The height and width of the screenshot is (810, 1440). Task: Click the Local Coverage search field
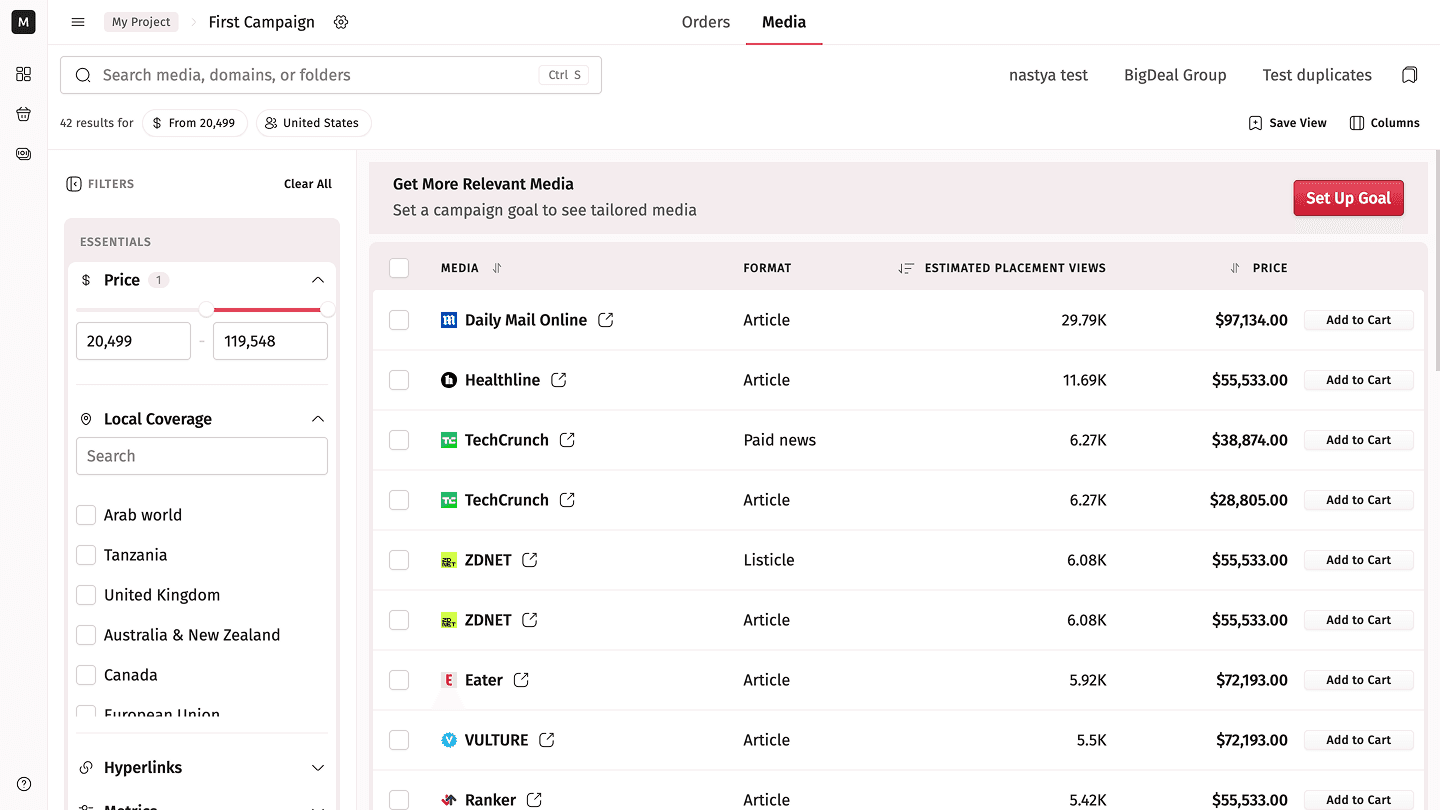(202, 456)
